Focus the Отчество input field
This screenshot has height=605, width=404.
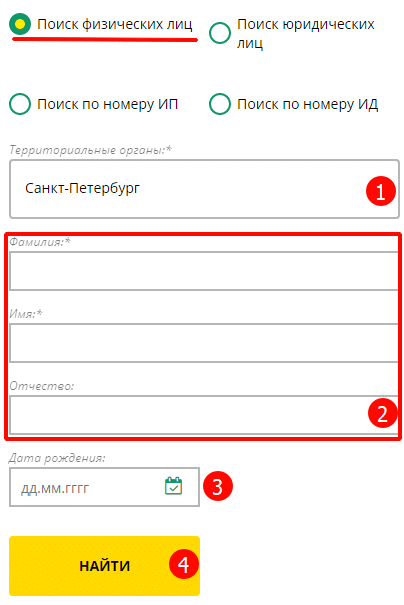coord(204,415)
